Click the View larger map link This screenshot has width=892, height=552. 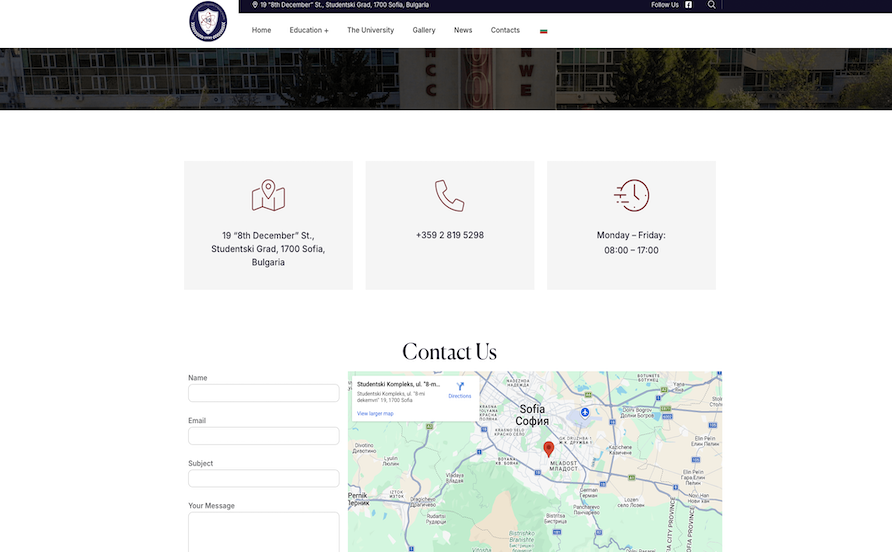tap(375, 413)
